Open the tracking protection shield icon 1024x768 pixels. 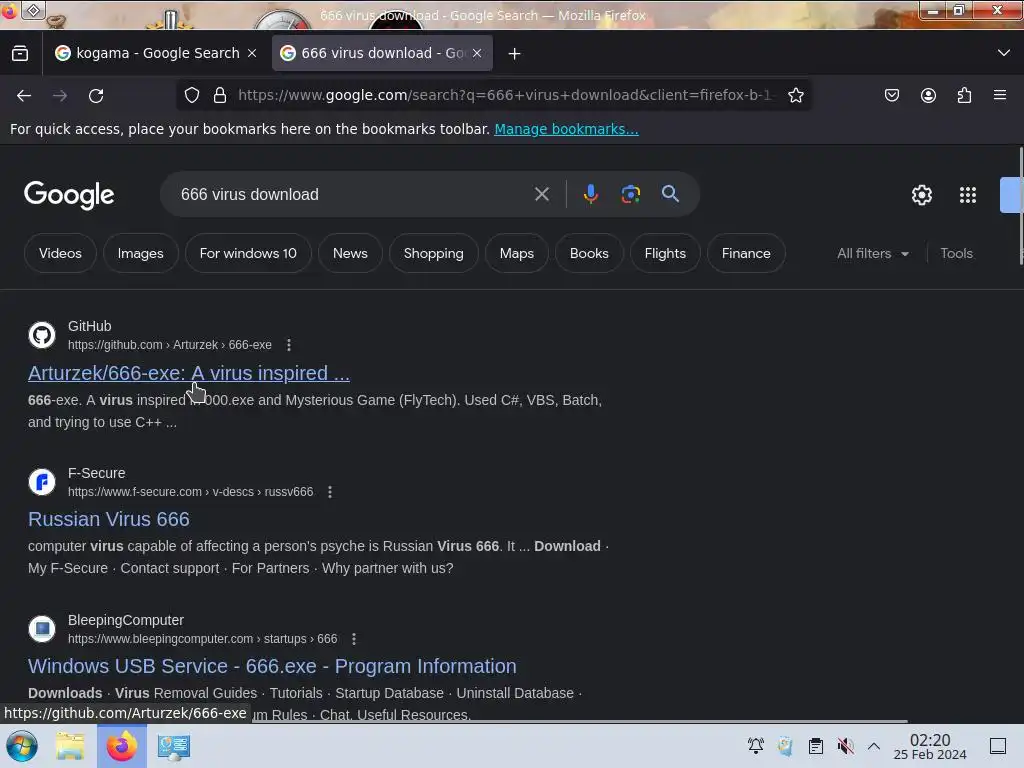point(192,95)
